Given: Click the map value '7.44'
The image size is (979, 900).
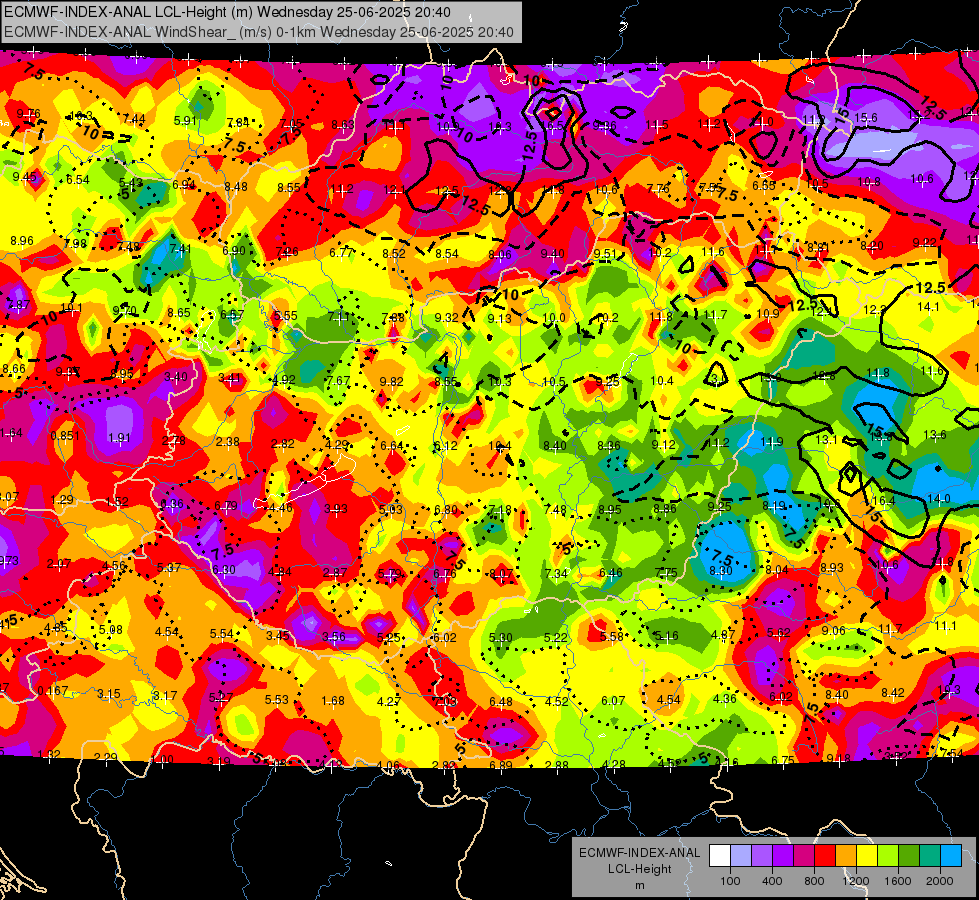Looking at the screenshot, I should coord(134,119).
